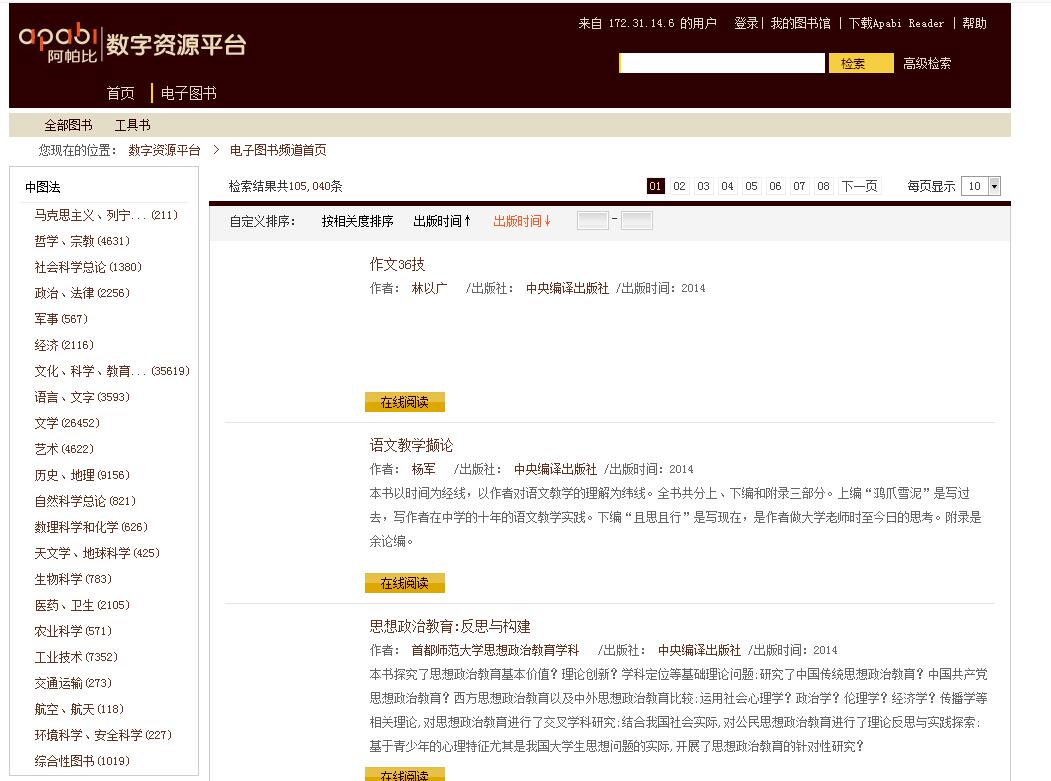Open 高级检索 advanced search
1051x781 pixels.
[927, 64]
